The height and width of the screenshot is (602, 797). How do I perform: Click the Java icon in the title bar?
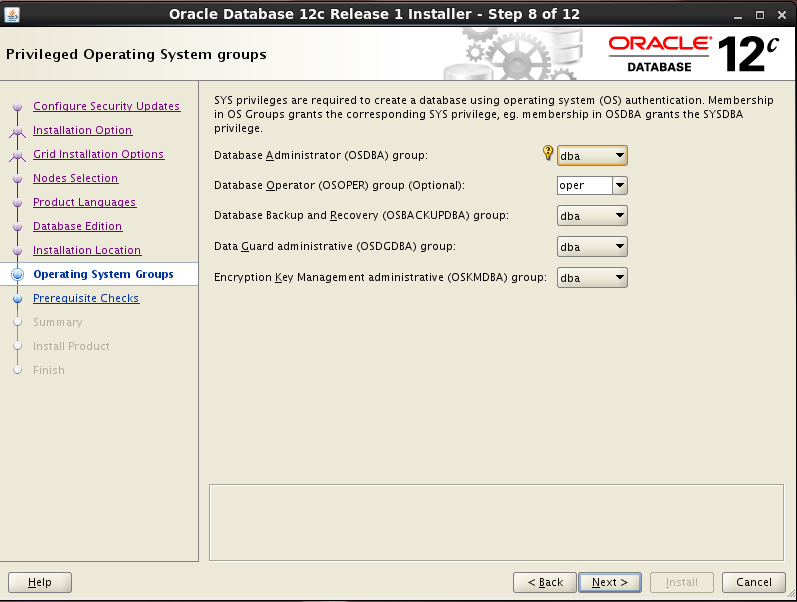pyautogui.click(x=11, y=14)
